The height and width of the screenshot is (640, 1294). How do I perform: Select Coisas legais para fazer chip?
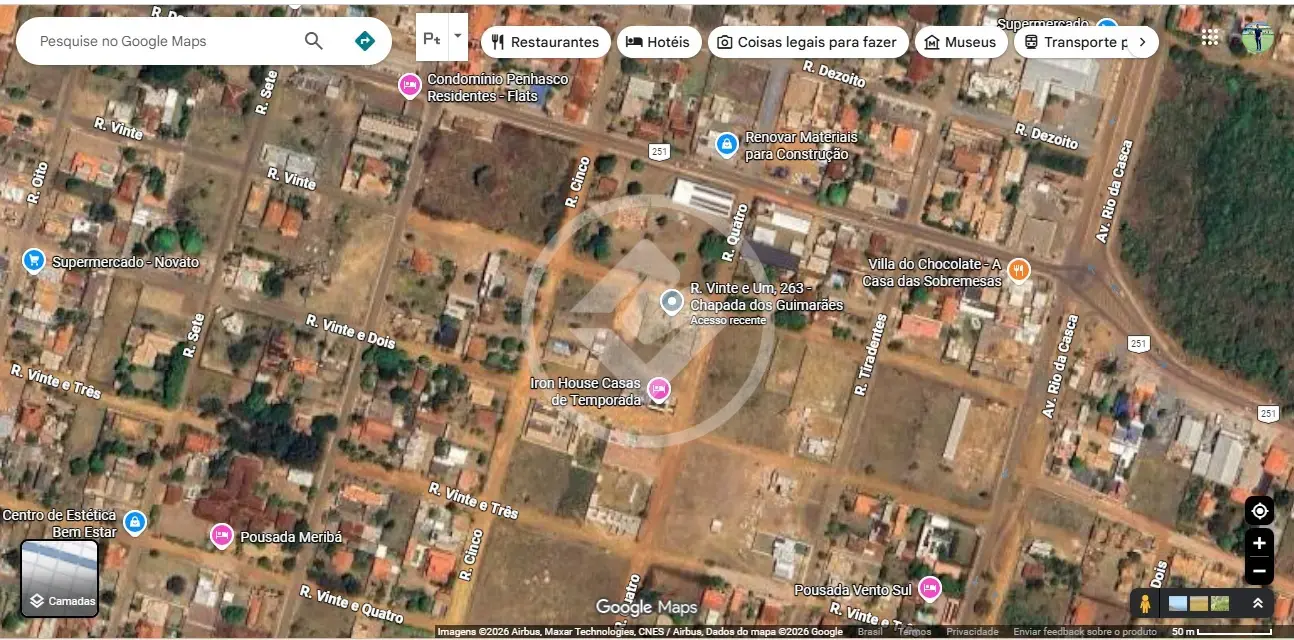(x=808, y=42)
